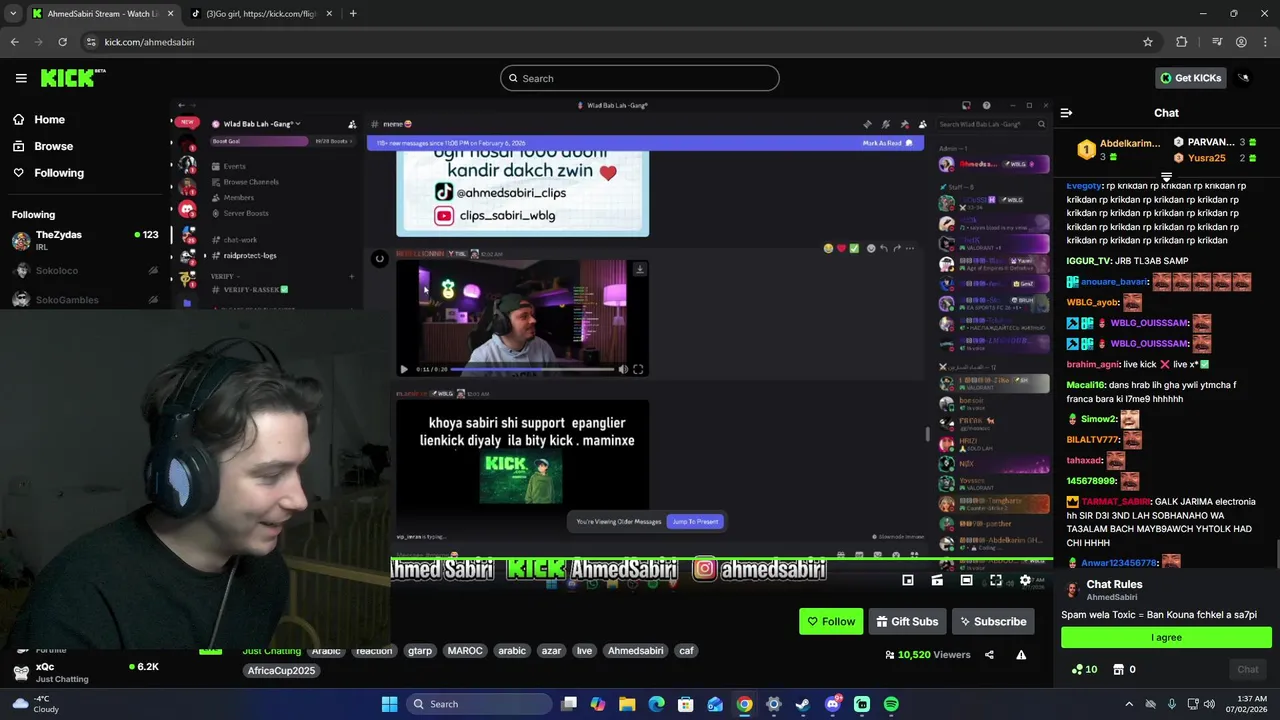
Task: Close the AhmedSabiri Stream tab
Action: point(170,13)
